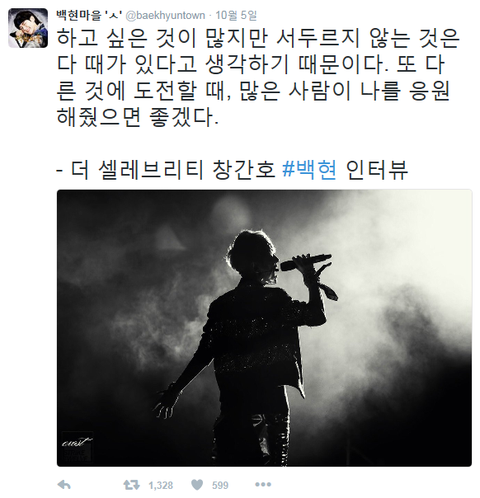Click the word 인터뷰 after the hashtag
Screen dimensions: 480x498
(x=377, y=170)
